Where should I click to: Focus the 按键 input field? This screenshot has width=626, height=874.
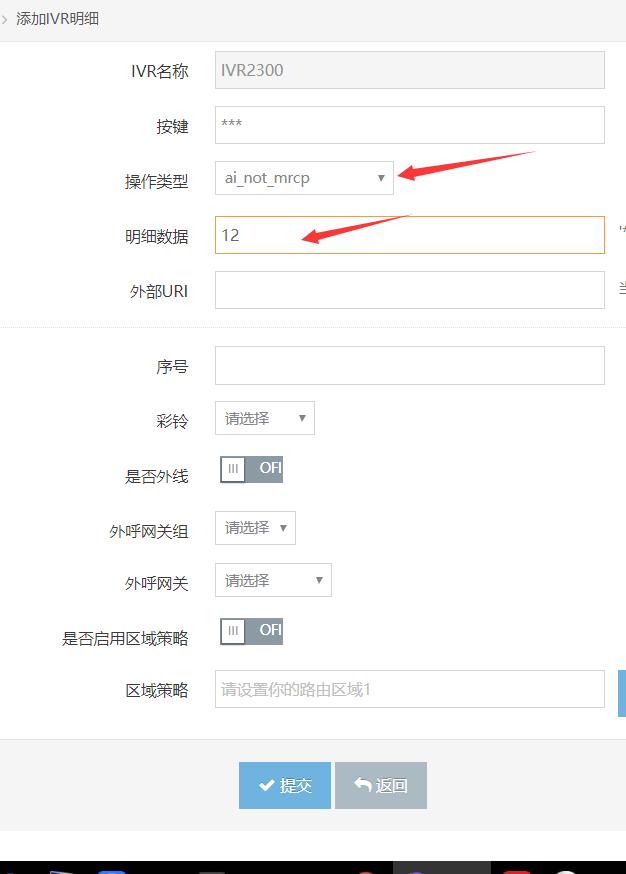[x=409, y=125]
